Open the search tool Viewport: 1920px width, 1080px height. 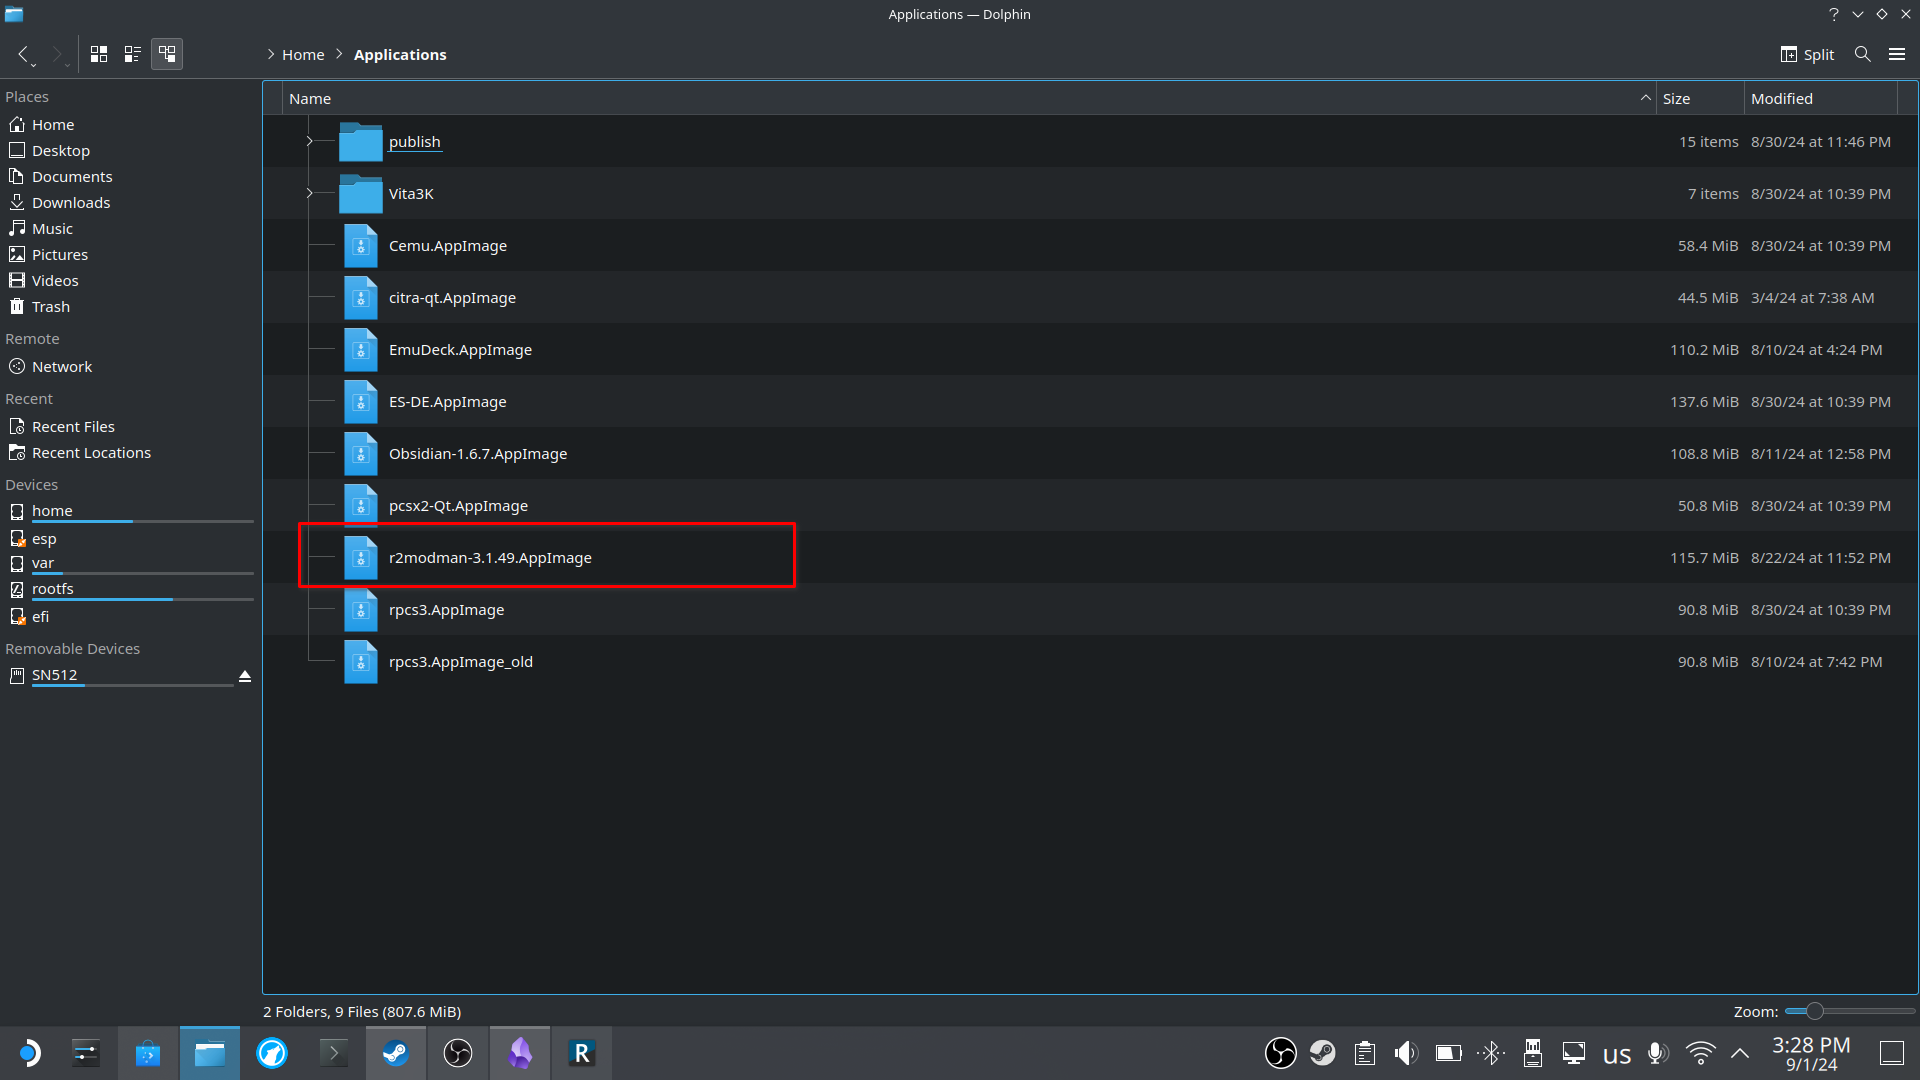(1862, 54)
